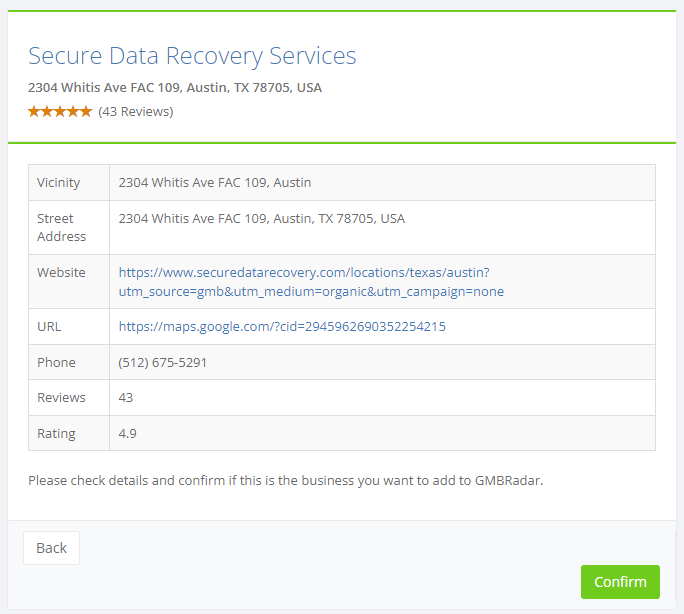Click the Phone row label
684x614 pixels.
click(x=56, y=362)
